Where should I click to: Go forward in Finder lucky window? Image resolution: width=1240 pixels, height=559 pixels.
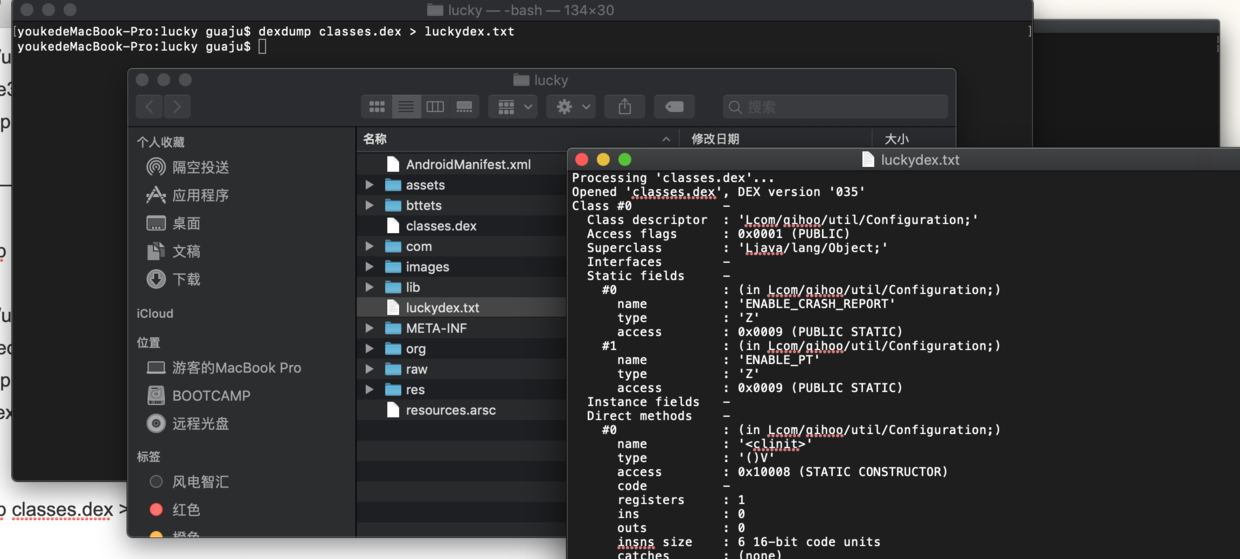click(x=177, y=107)
